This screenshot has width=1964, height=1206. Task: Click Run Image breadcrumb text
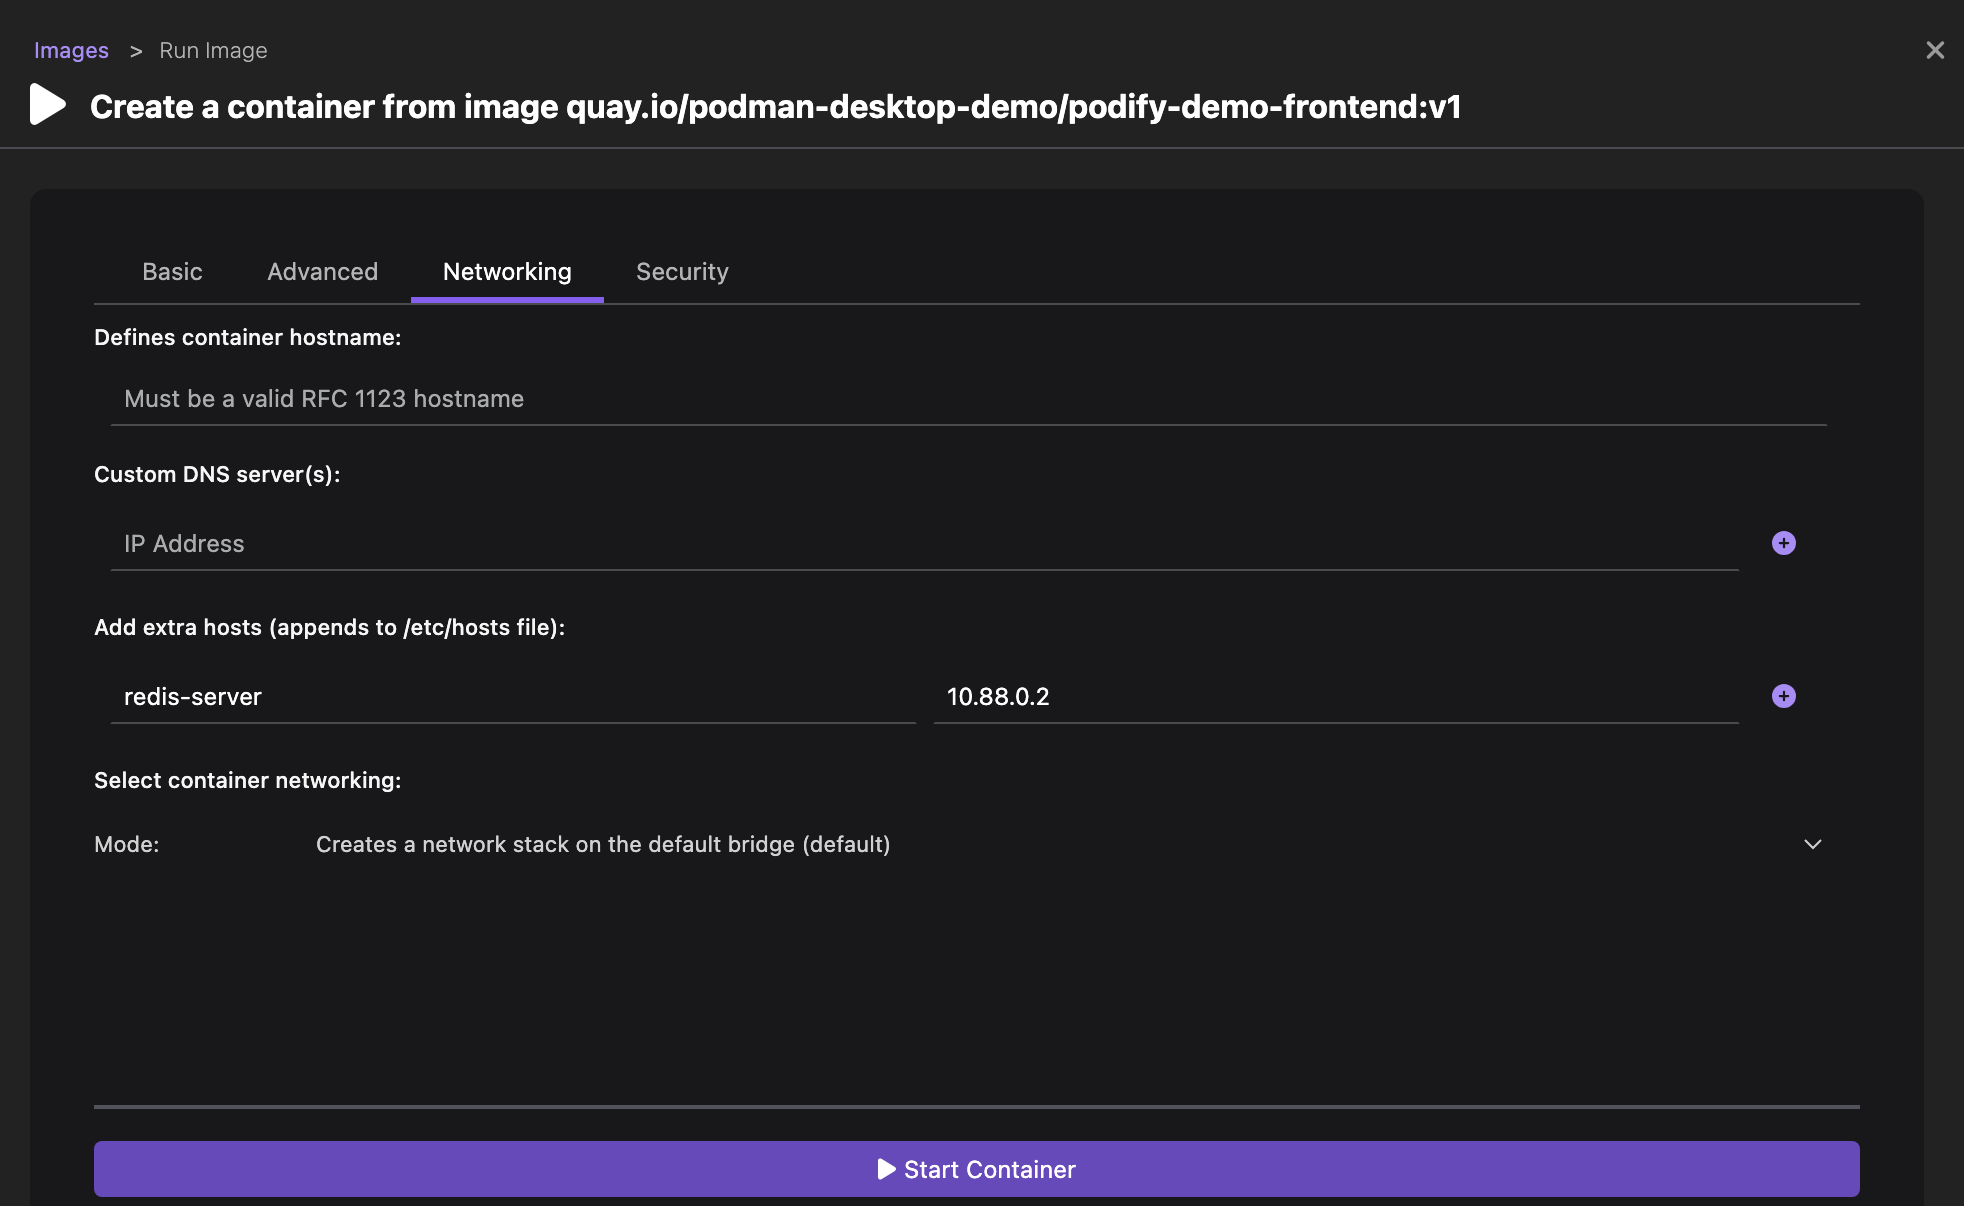(x=213, y=50)
